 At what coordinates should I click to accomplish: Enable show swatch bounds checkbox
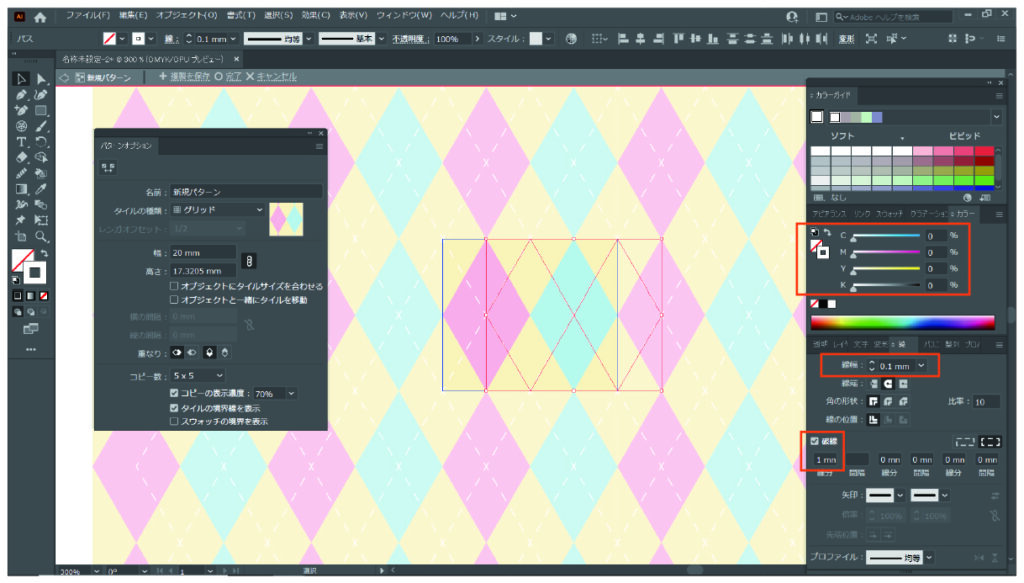174,422
